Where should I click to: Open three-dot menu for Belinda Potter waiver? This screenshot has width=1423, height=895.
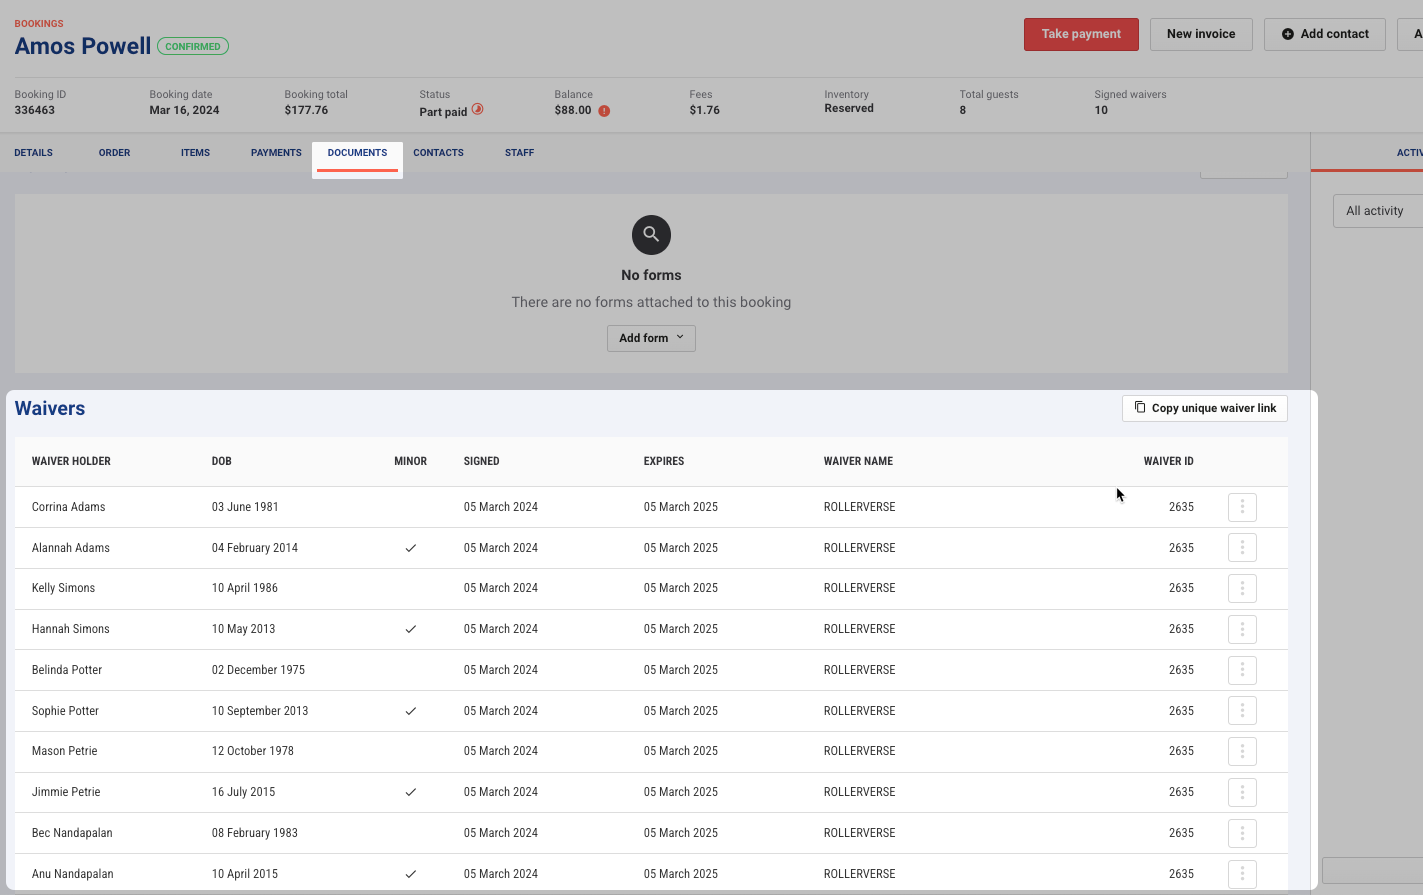coord(1242,670)
